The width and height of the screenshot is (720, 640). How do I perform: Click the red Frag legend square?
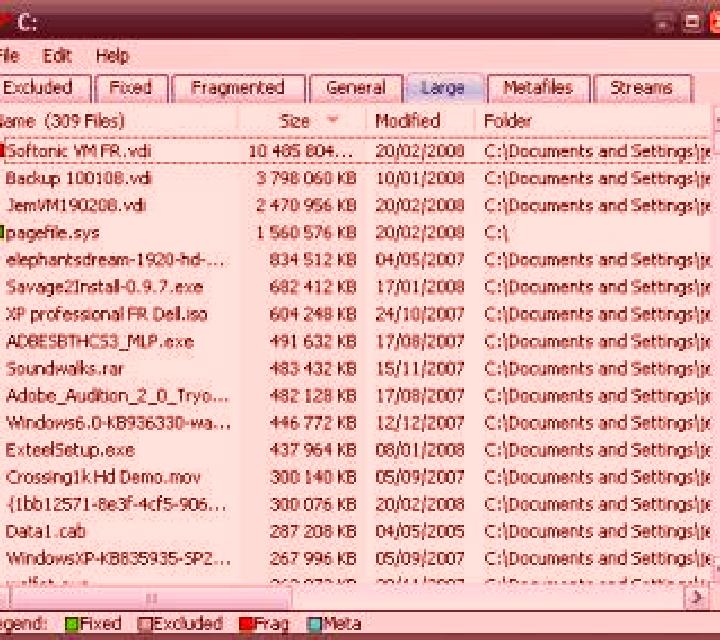coord(246,624)
